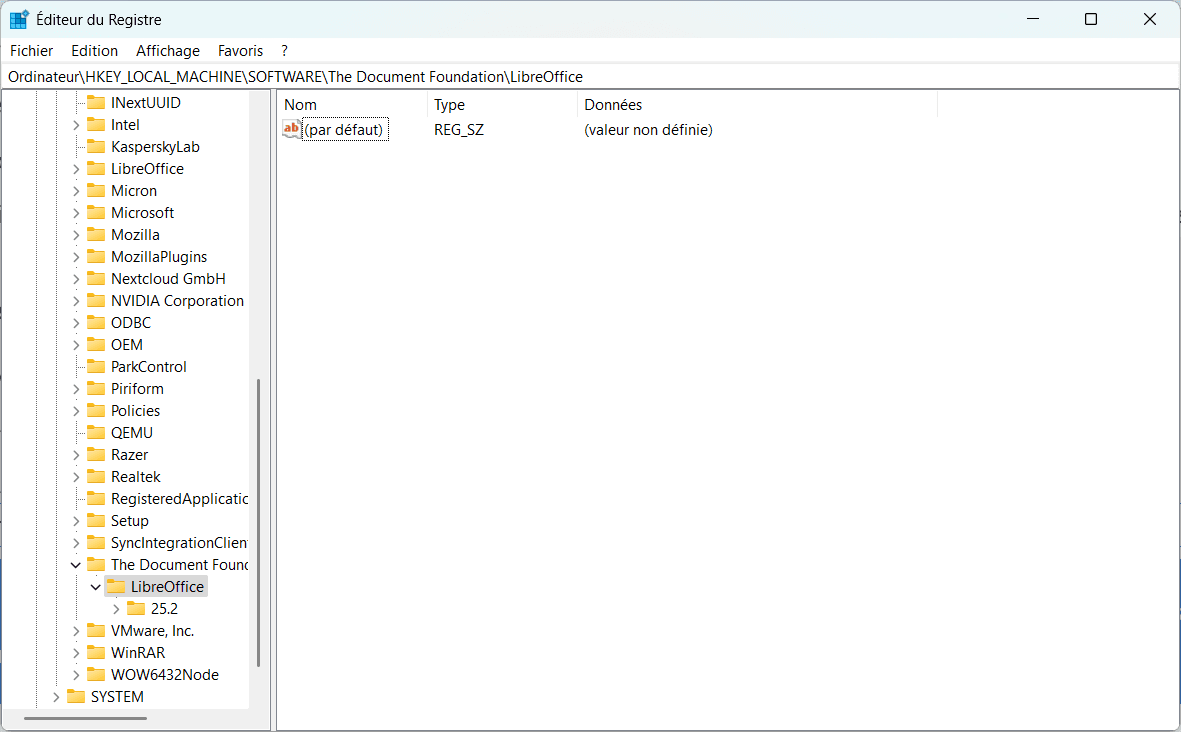Open the Fichier menu
The image size is (1181, 732).
click(32, 50)
